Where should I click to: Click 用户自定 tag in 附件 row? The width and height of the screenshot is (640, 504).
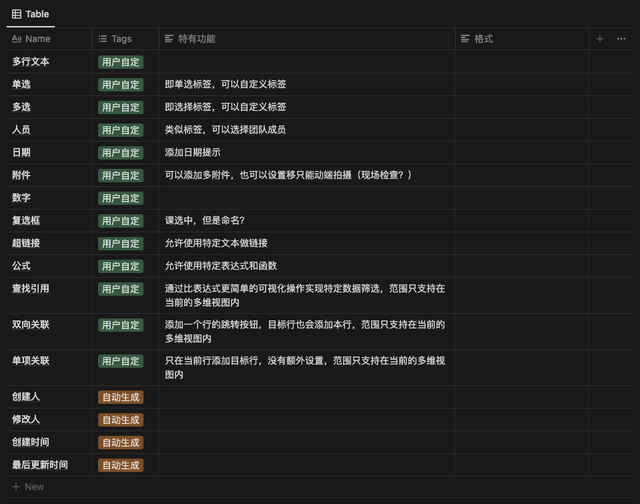point(120,175)
